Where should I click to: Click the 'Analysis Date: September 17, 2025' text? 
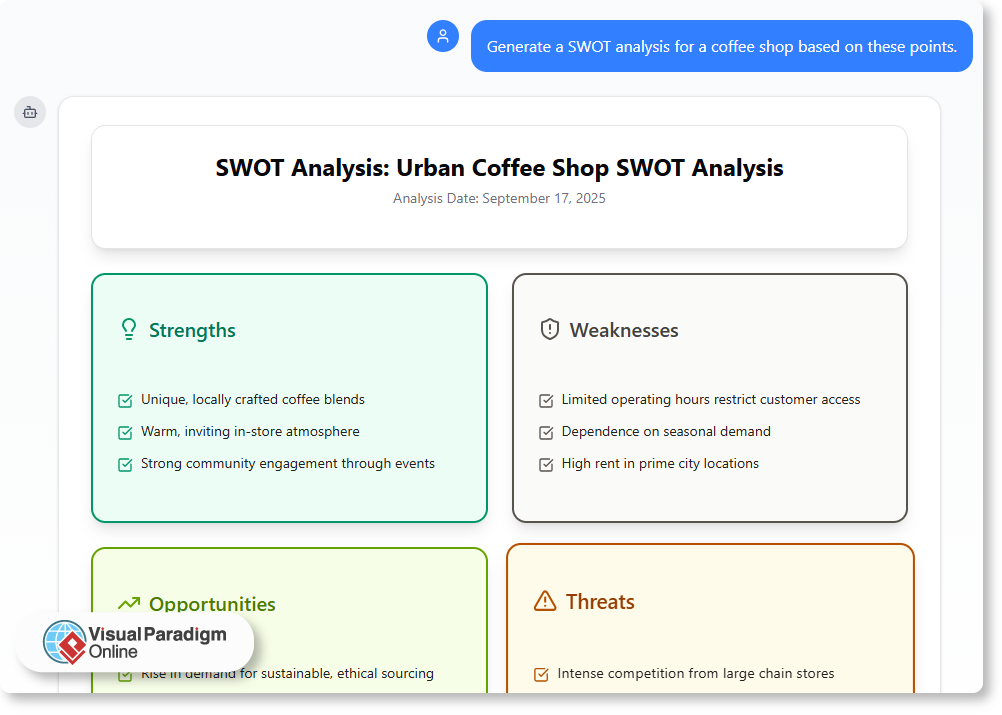click(x=499, y=198)
